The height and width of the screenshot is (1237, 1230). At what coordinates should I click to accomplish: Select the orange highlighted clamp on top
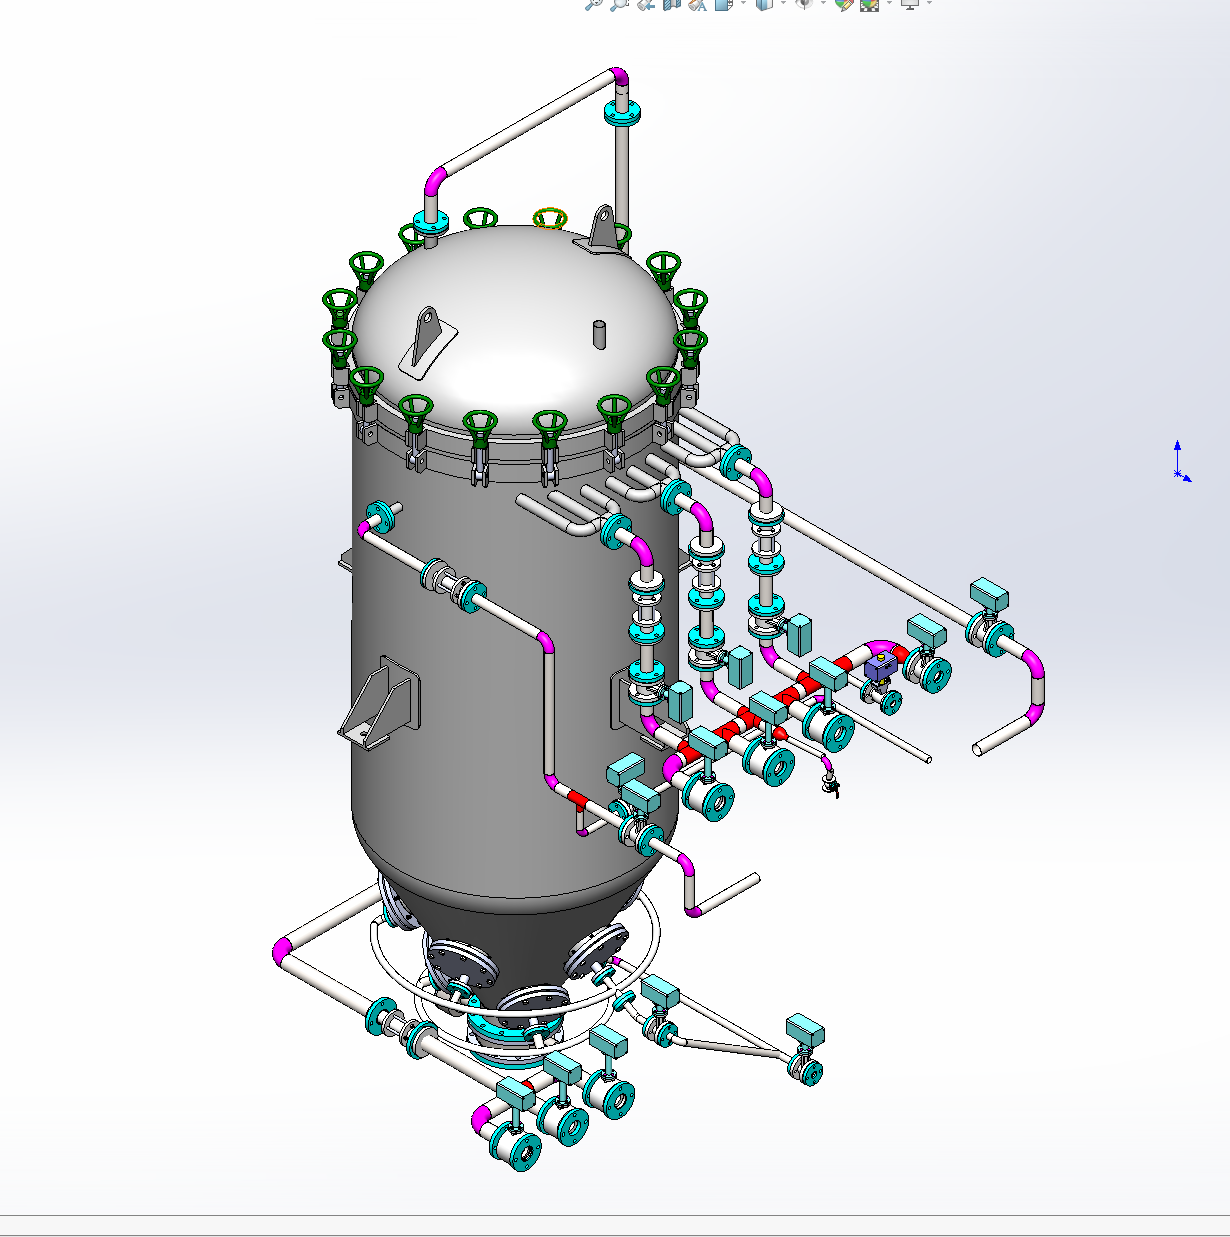point(550,218)
